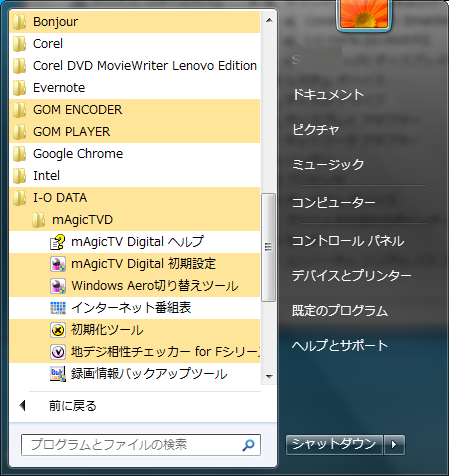The height and width of the screenshot is (476, 449).
Task: Open the インターネット番組表 grid icon
Action: click(x=57, y=308)
